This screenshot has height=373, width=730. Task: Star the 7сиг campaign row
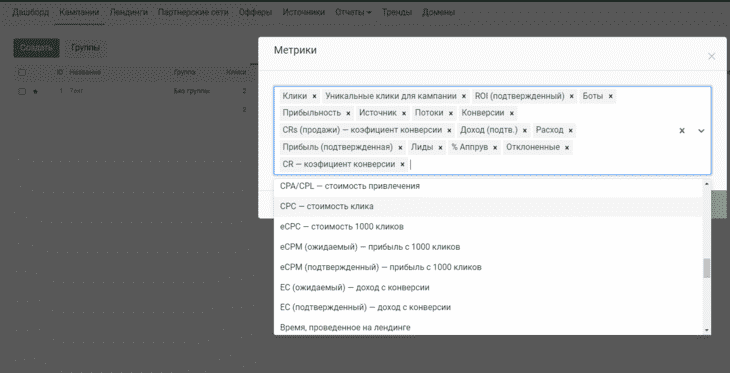[35, 92]
